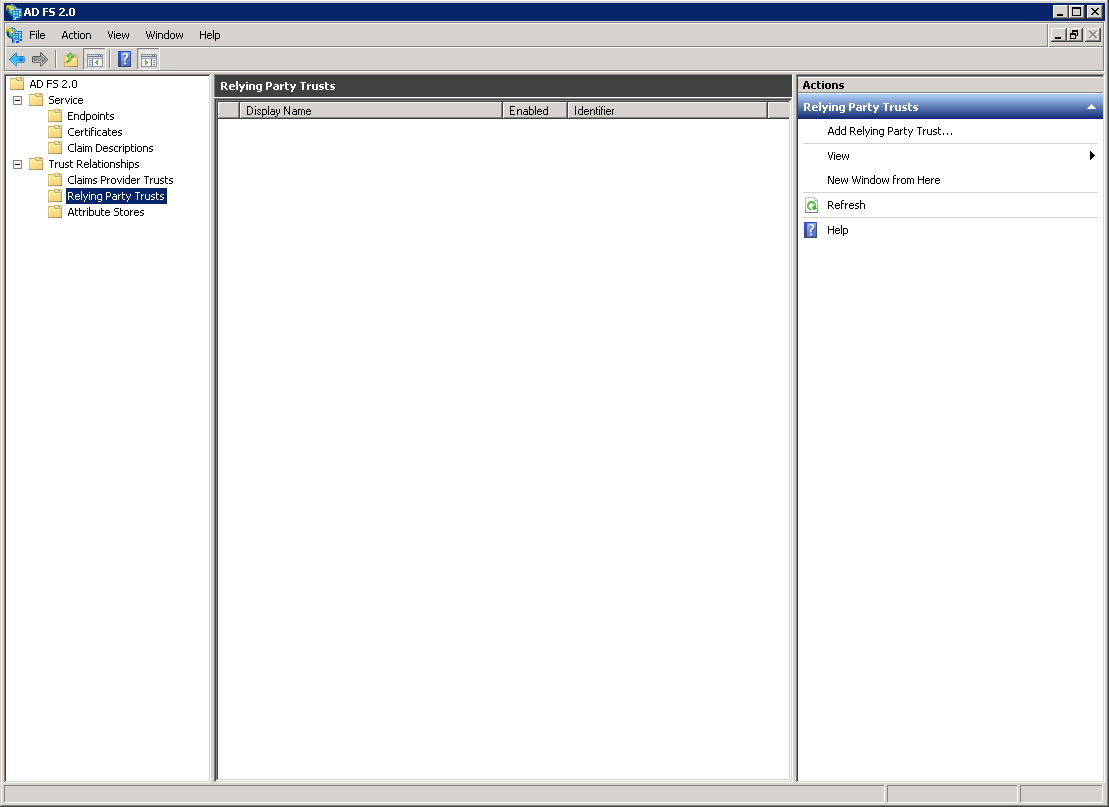Click the Service folder icon
Viewport: 1109px width, 807px height.
pos(36,100)
